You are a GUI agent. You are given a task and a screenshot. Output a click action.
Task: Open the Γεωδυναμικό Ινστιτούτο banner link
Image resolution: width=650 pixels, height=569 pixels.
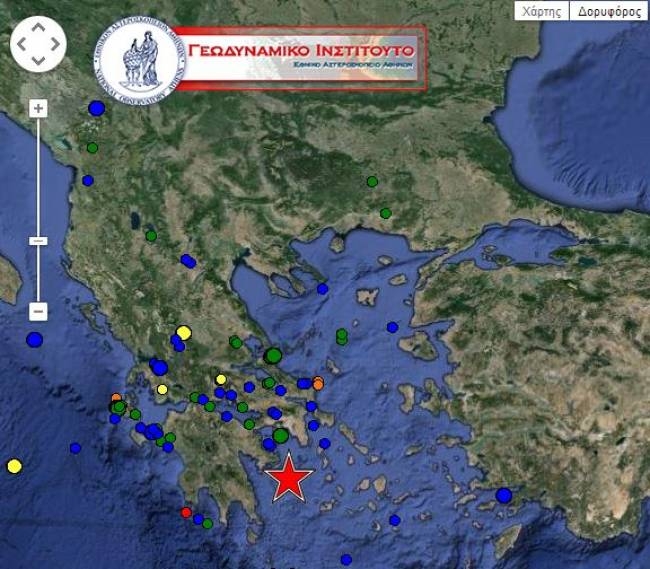coord(301,58)
